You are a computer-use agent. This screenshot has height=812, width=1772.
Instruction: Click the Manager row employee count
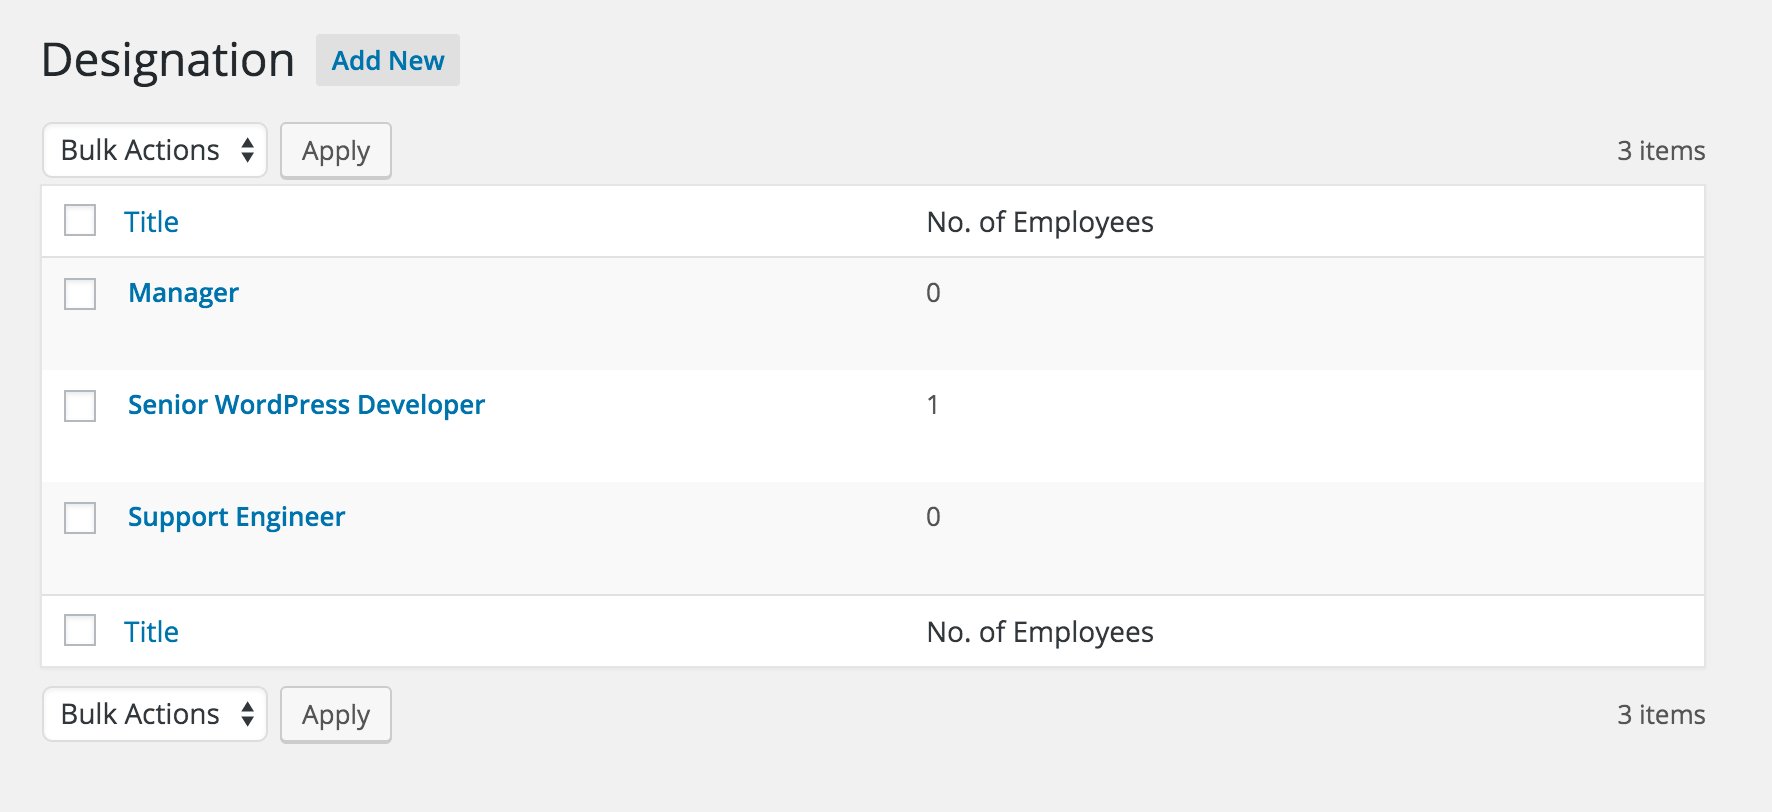(933, 293)
